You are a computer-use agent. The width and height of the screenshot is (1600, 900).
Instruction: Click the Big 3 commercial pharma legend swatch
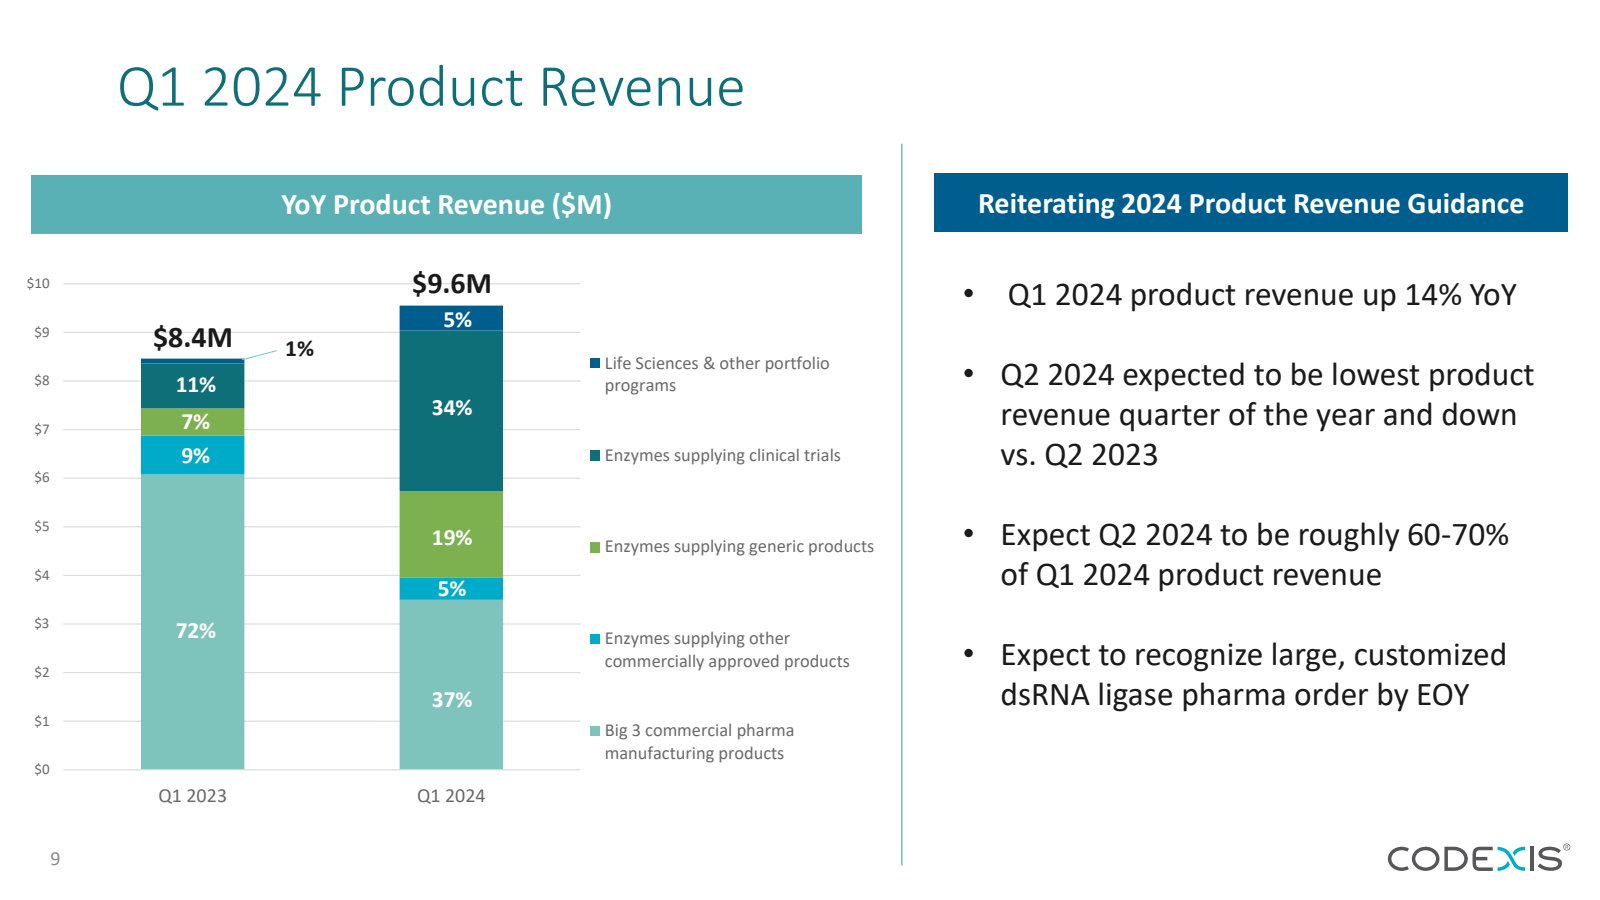pyautogui.click(x=595, y=731)
